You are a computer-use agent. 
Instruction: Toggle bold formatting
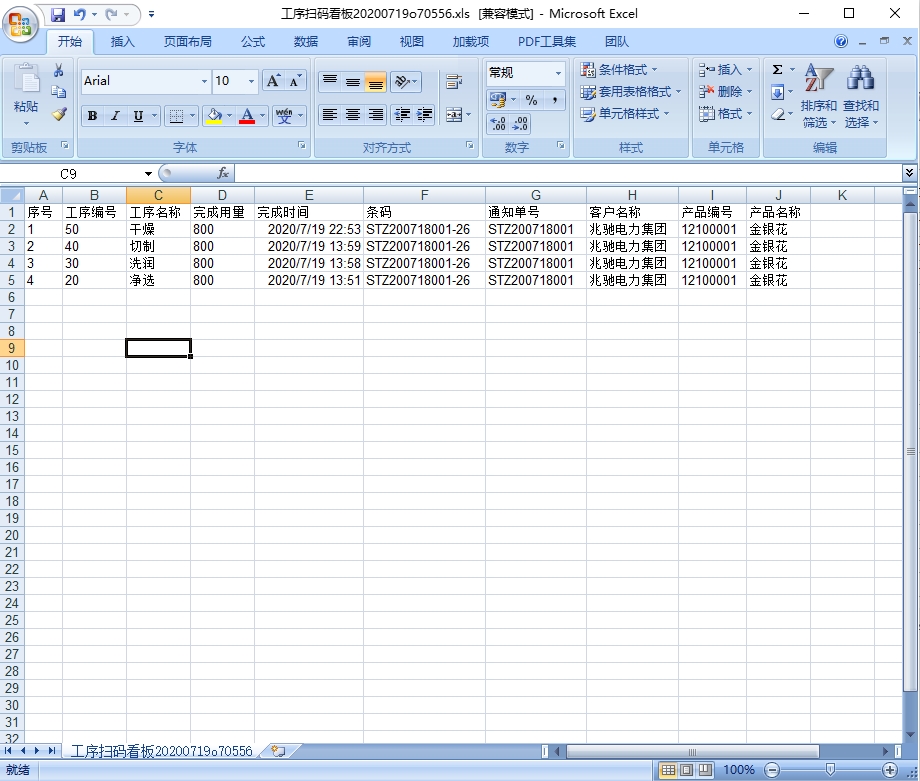[92, 116]
